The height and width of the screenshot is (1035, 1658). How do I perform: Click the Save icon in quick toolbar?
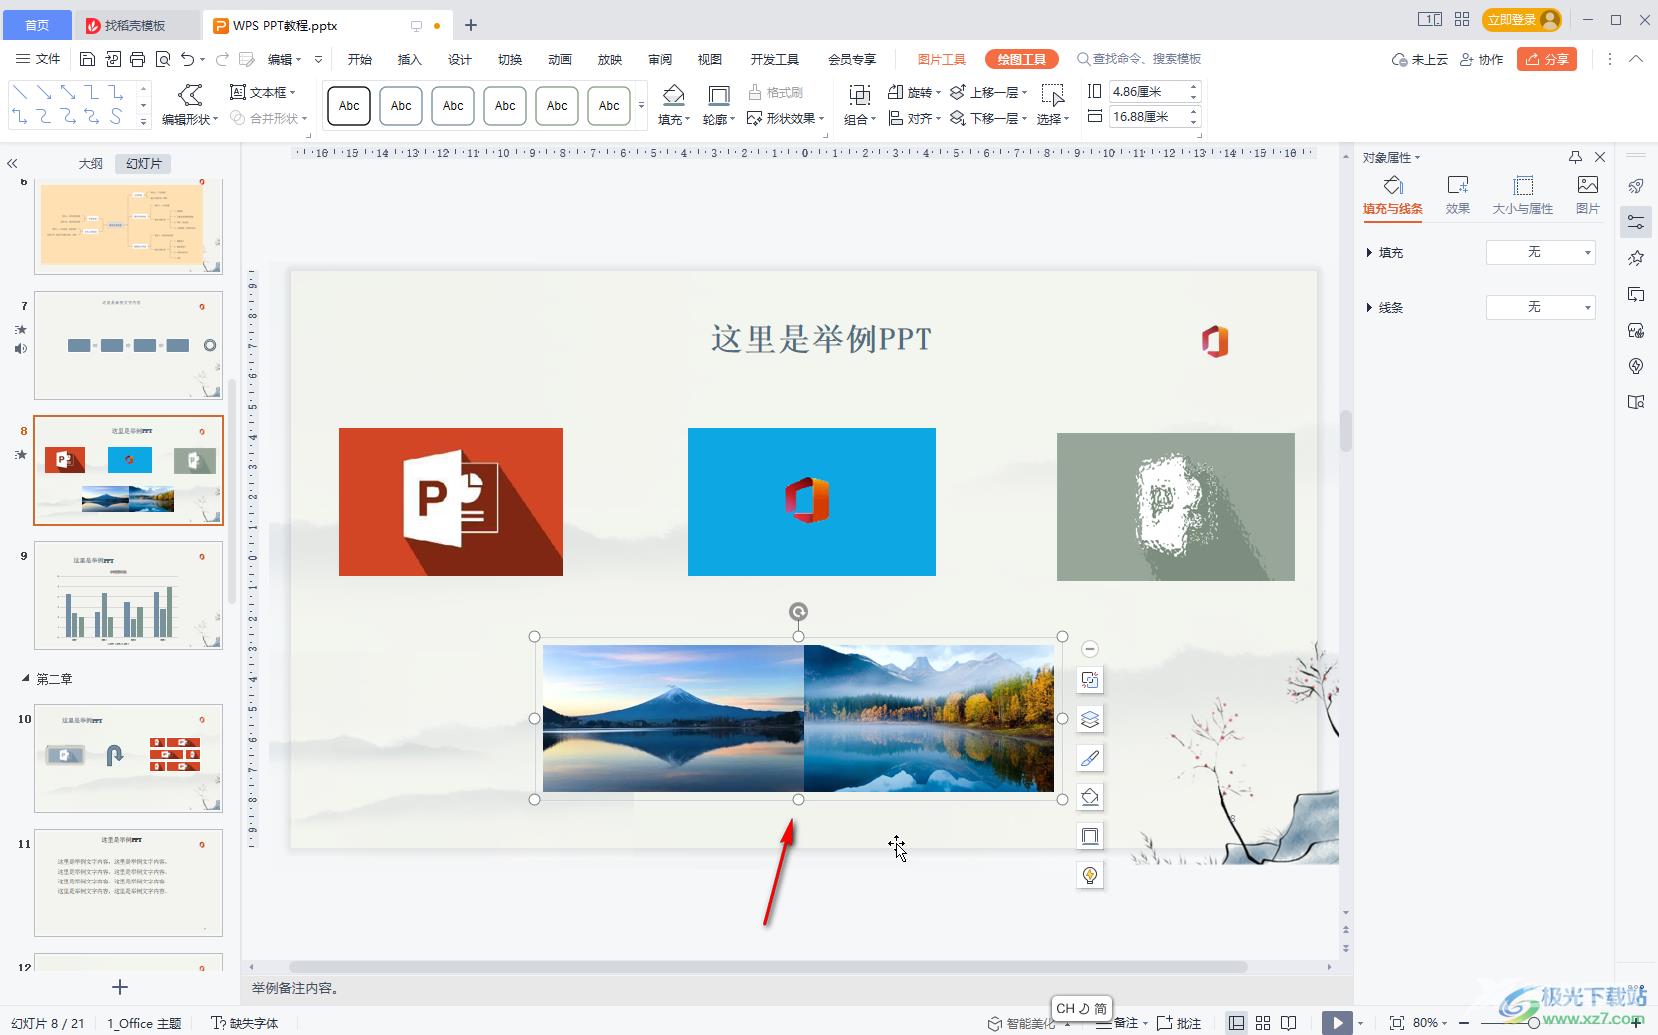click(87, 59)
